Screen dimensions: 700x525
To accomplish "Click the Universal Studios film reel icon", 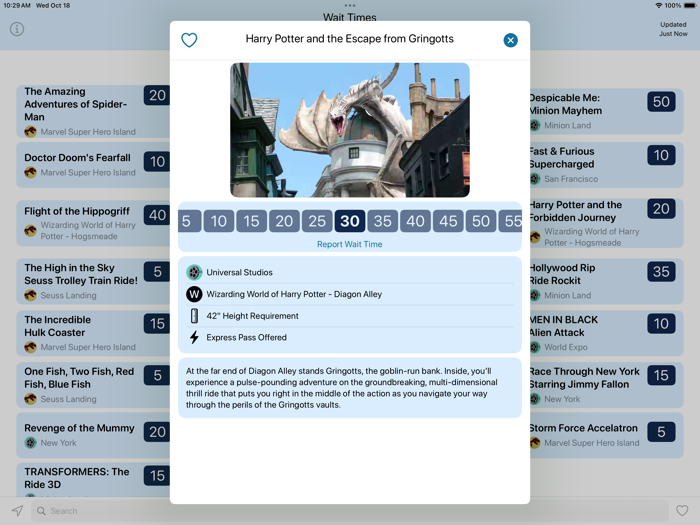I will point(194,272).
